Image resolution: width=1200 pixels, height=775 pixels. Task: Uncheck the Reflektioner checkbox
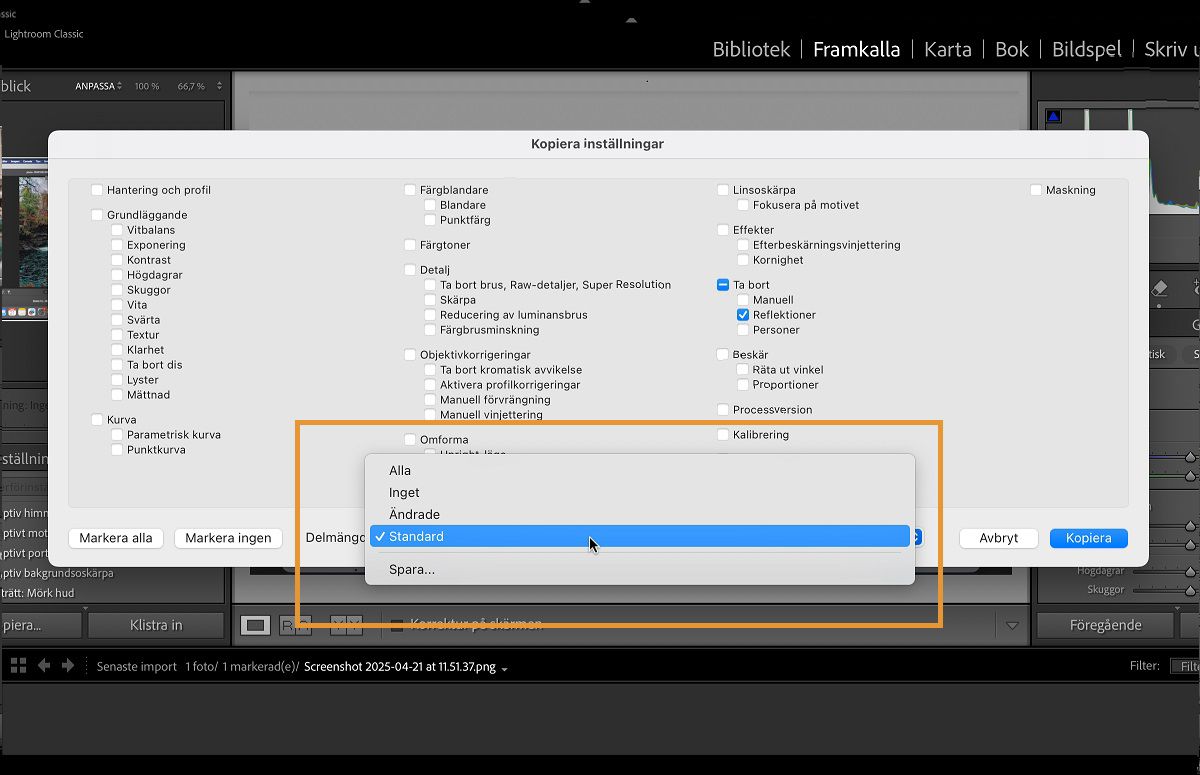click(x=743, y=314)
